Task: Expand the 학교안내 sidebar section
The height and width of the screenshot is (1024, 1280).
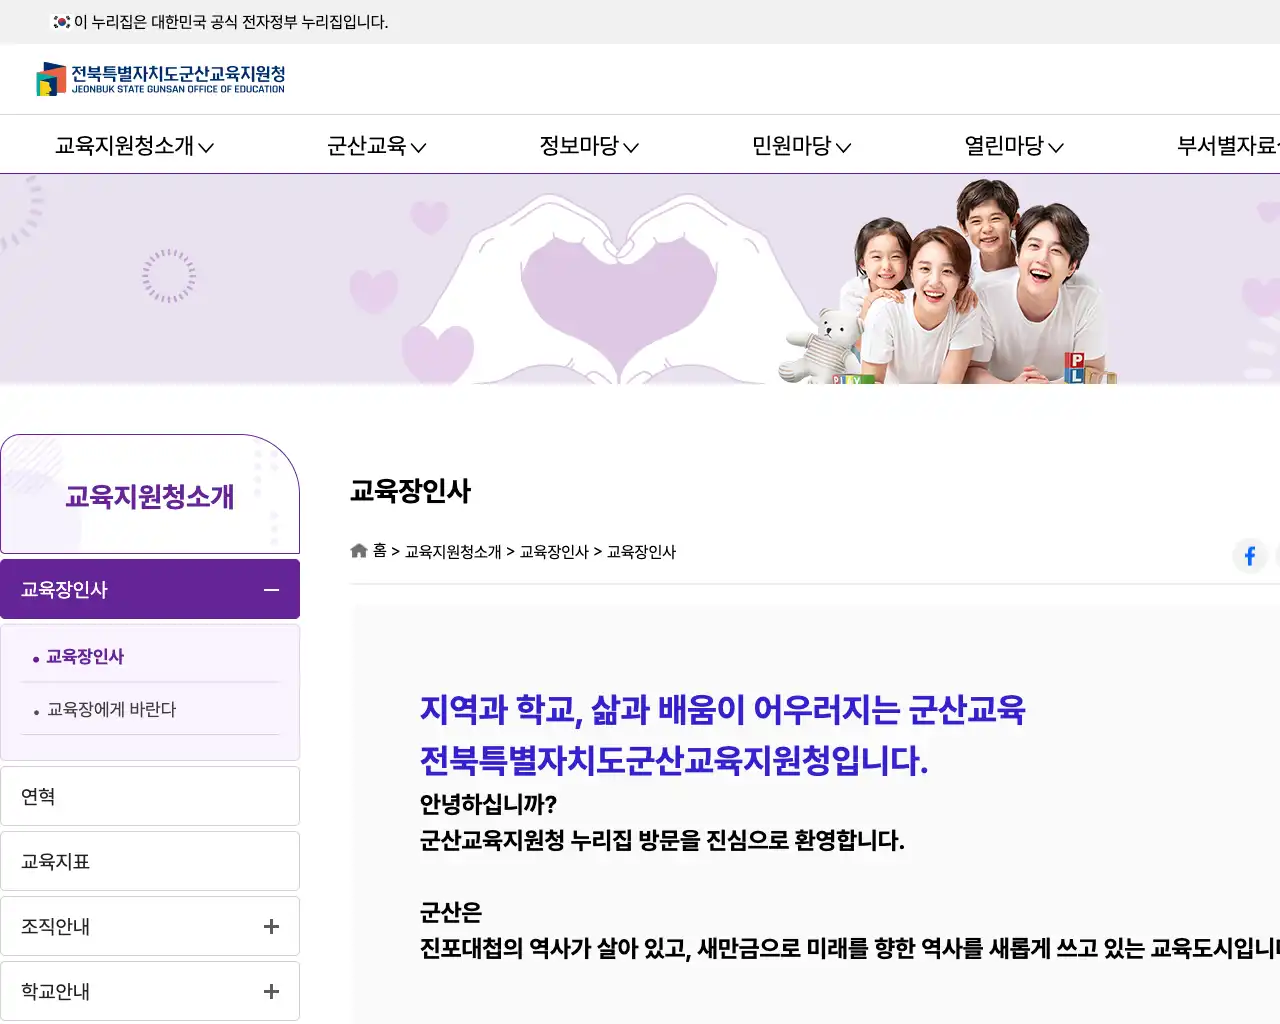Action: (x=270, y=991)
